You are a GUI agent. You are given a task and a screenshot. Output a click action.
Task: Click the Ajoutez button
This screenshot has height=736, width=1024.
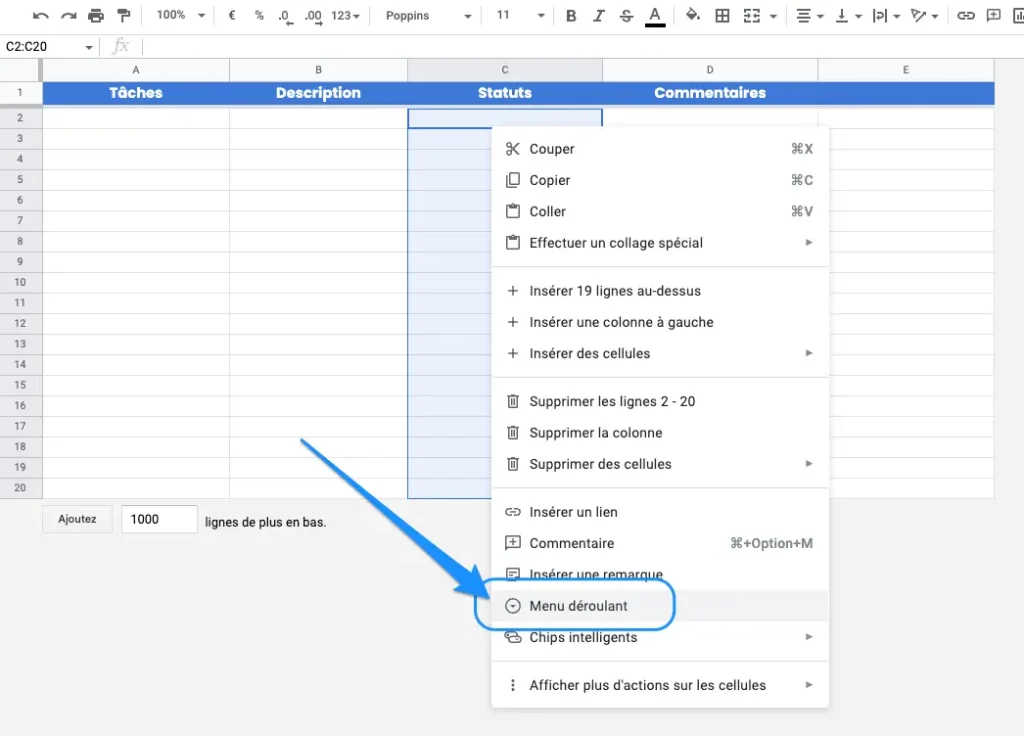[76, 519]
